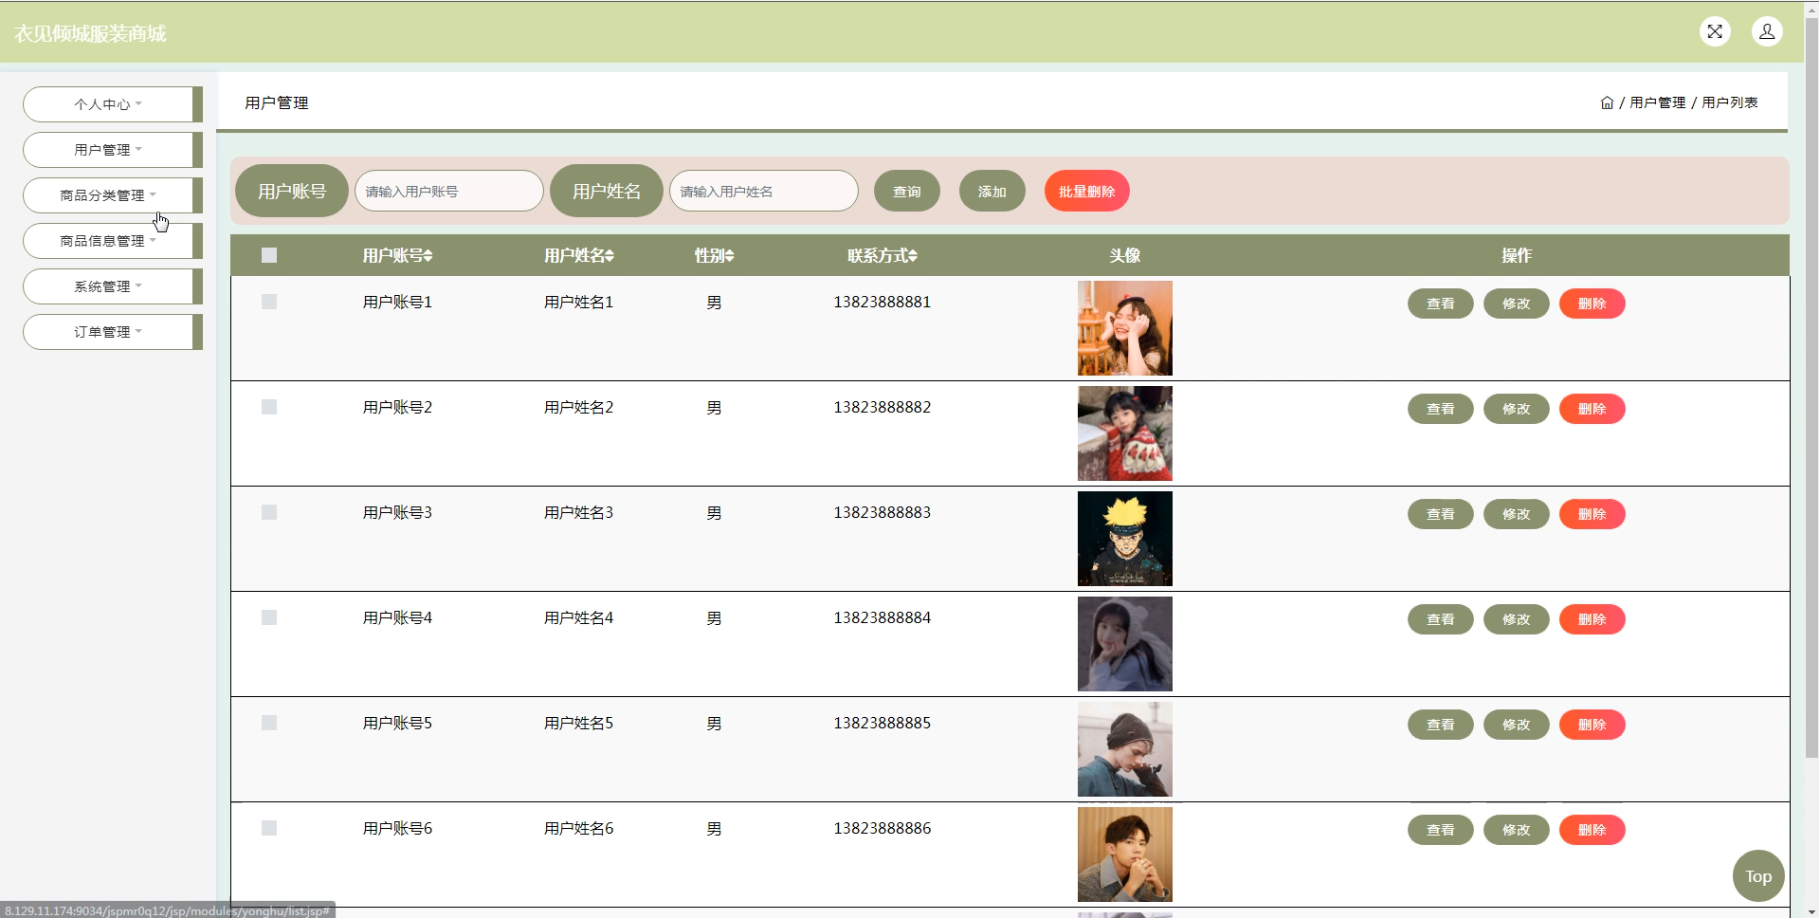This screenshot has width=1819, height=918.
Task: Click 查看 for 用户账号2
Action: coord(1440,409)
